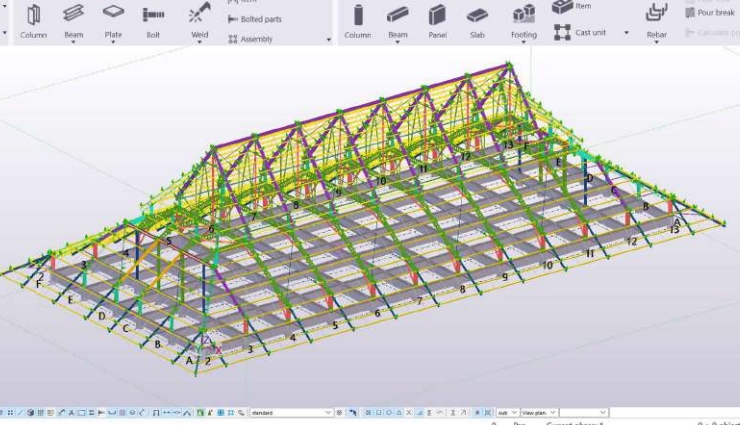The height and width of the screenshot is (425, 746).
Task: Toggle the snap switch just left of Auto dropdown
Action: 487,413
